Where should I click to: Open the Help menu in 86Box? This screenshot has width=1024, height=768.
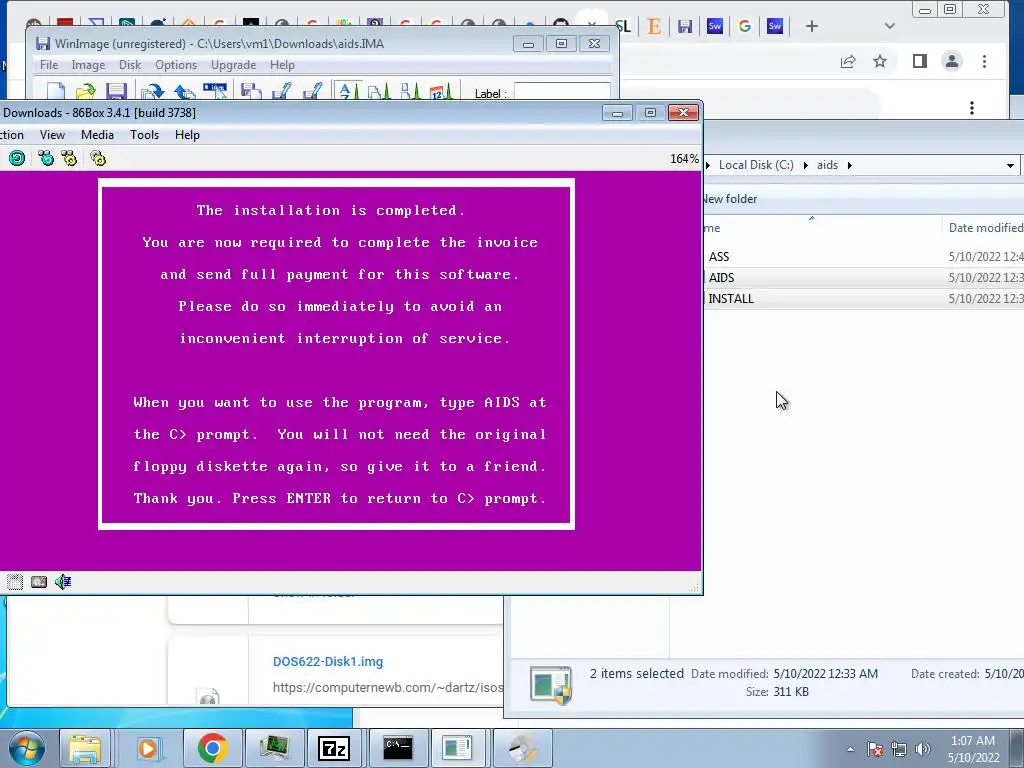[x=187, y=135]
